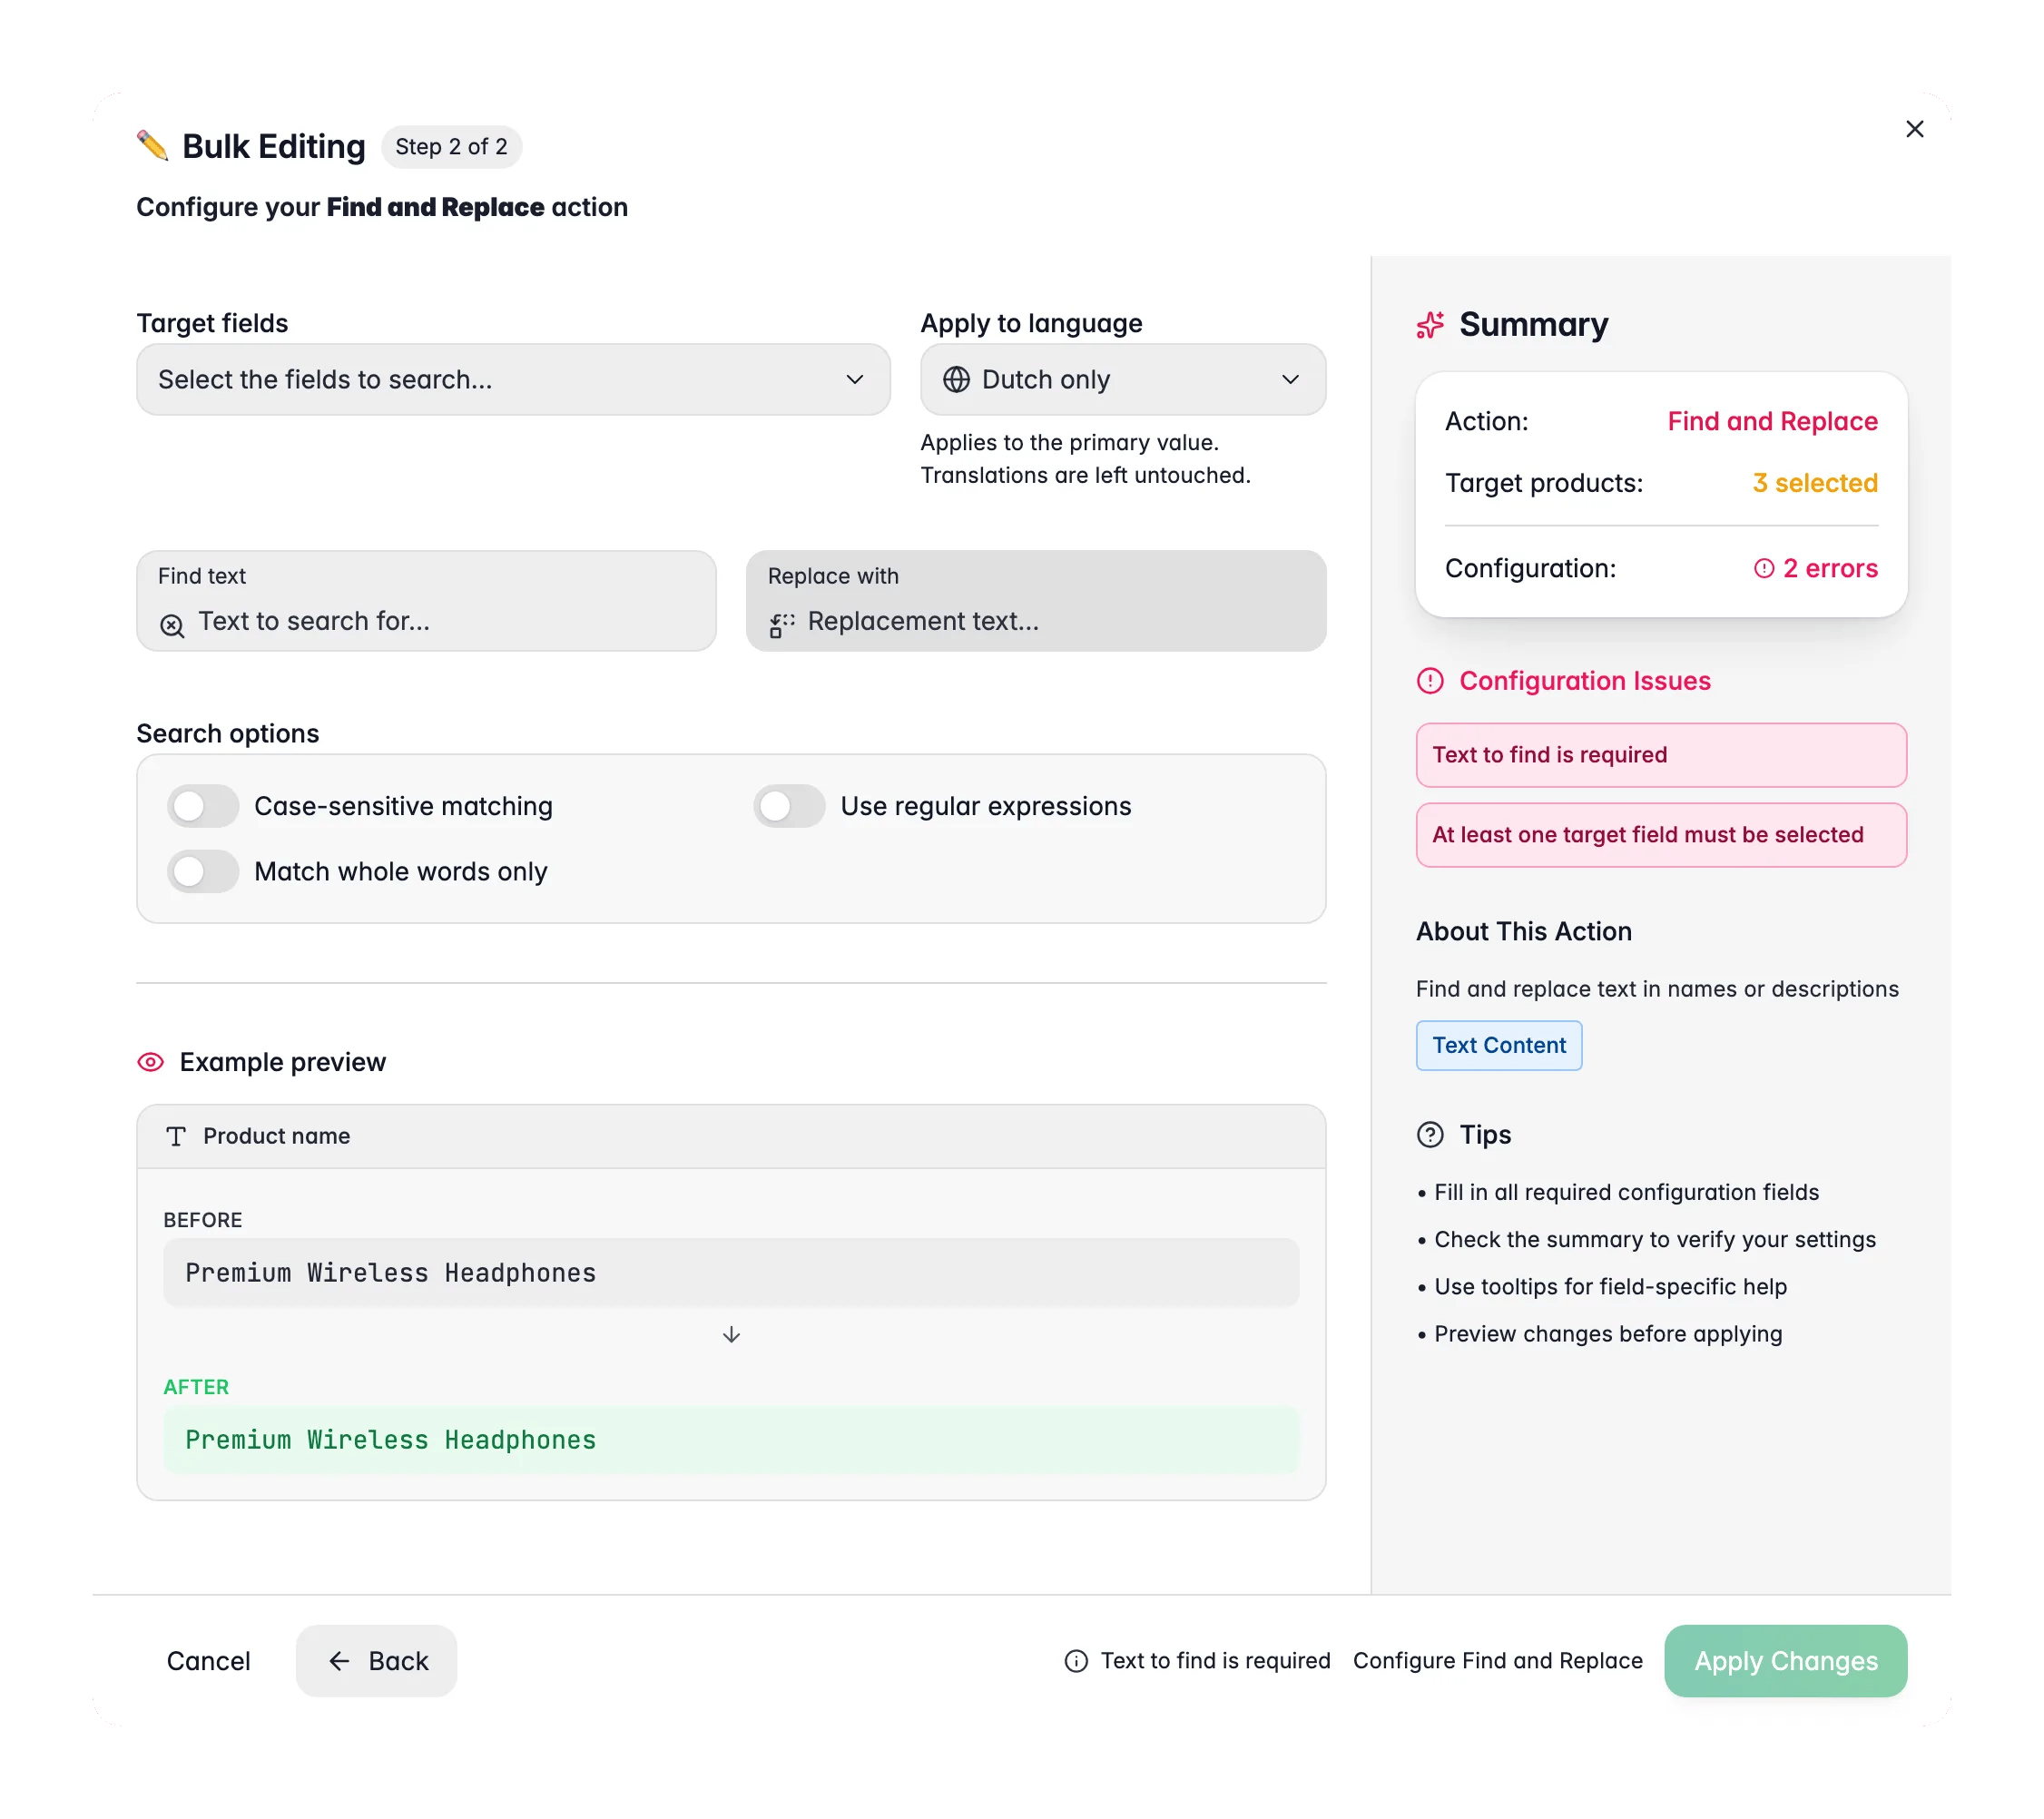Click 'Use tooltips for field-specific help' tip
The height and width of the screenshot is (1819, 2044).
[x=1610, y=1287]
